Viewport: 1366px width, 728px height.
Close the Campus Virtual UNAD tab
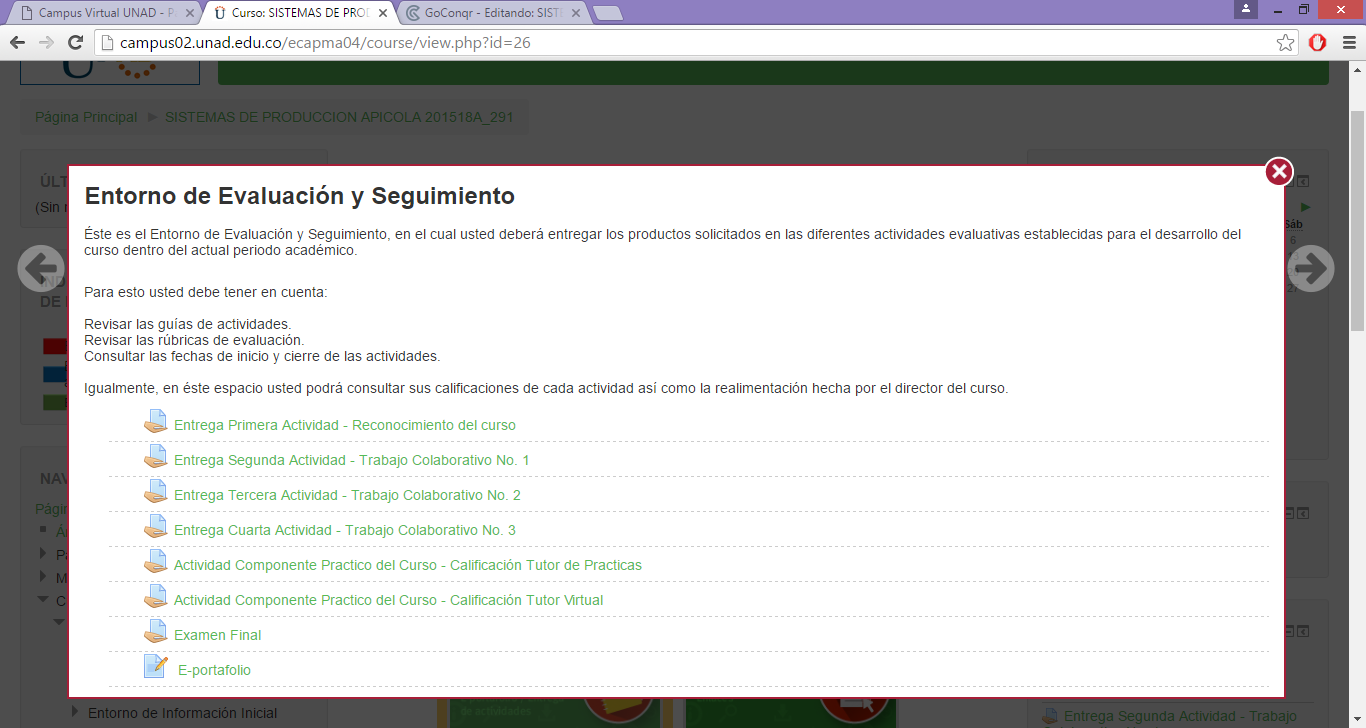click(190, 14)
